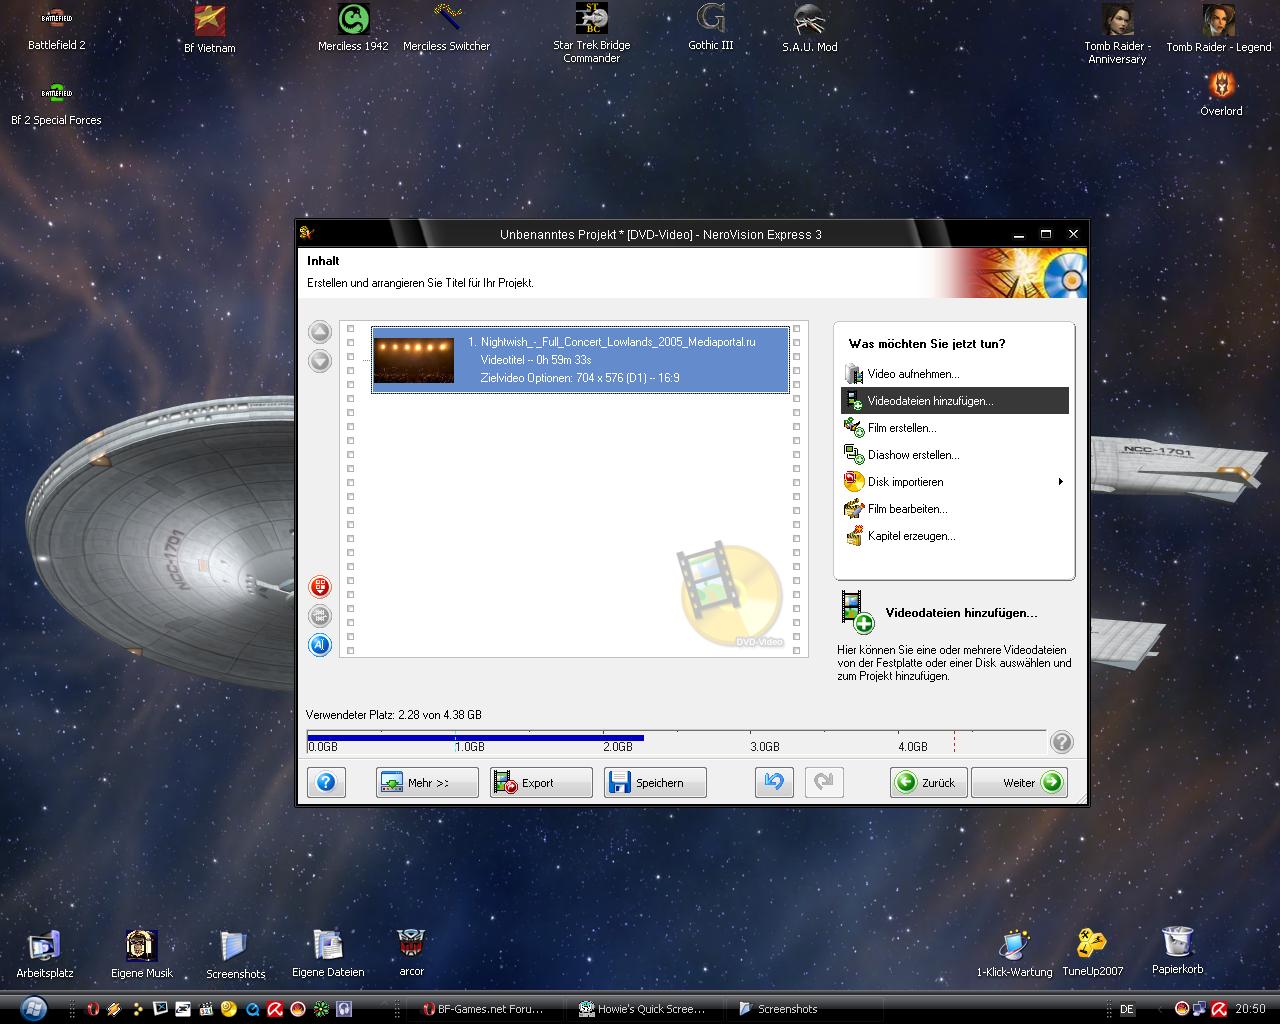Open help with the blue question mark

coord(326,782)
